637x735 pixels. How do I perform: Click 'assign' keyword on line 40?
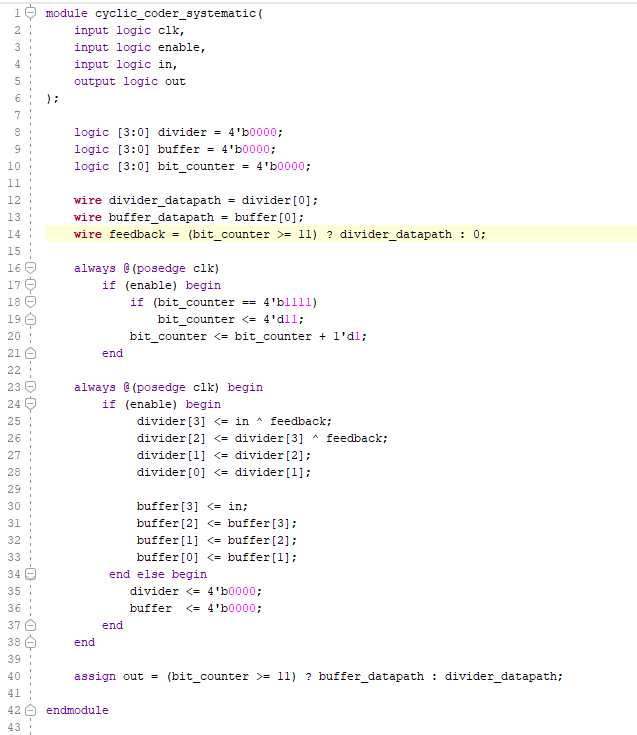(95, 676)
